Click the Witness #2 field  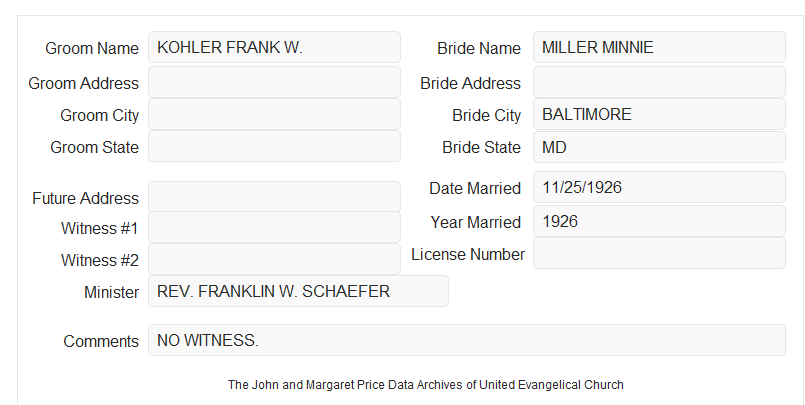[x=274, y=259]
